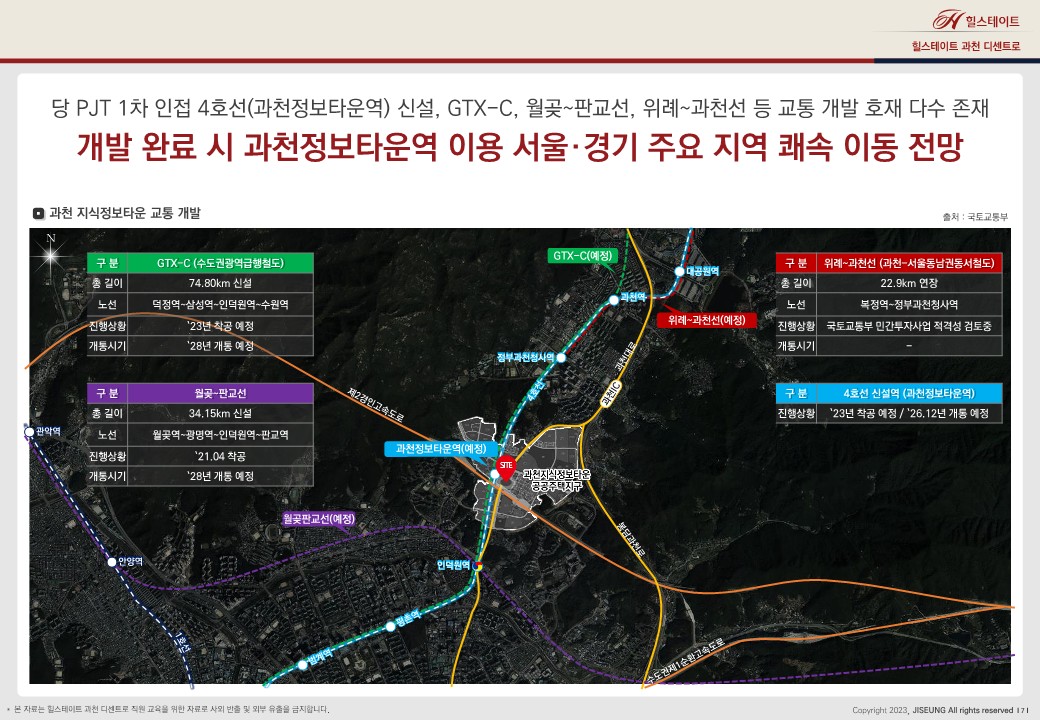Click the 출처 : 국토교통부 source text

point(976,216)
